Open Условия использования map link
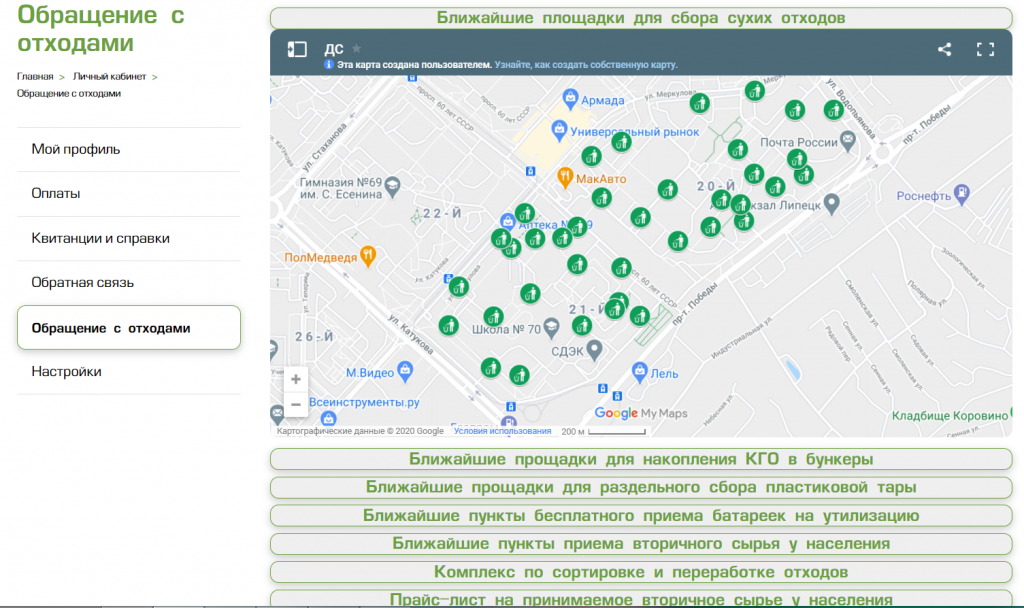Viewport: 1024px width, 608px height. point(502,431)
